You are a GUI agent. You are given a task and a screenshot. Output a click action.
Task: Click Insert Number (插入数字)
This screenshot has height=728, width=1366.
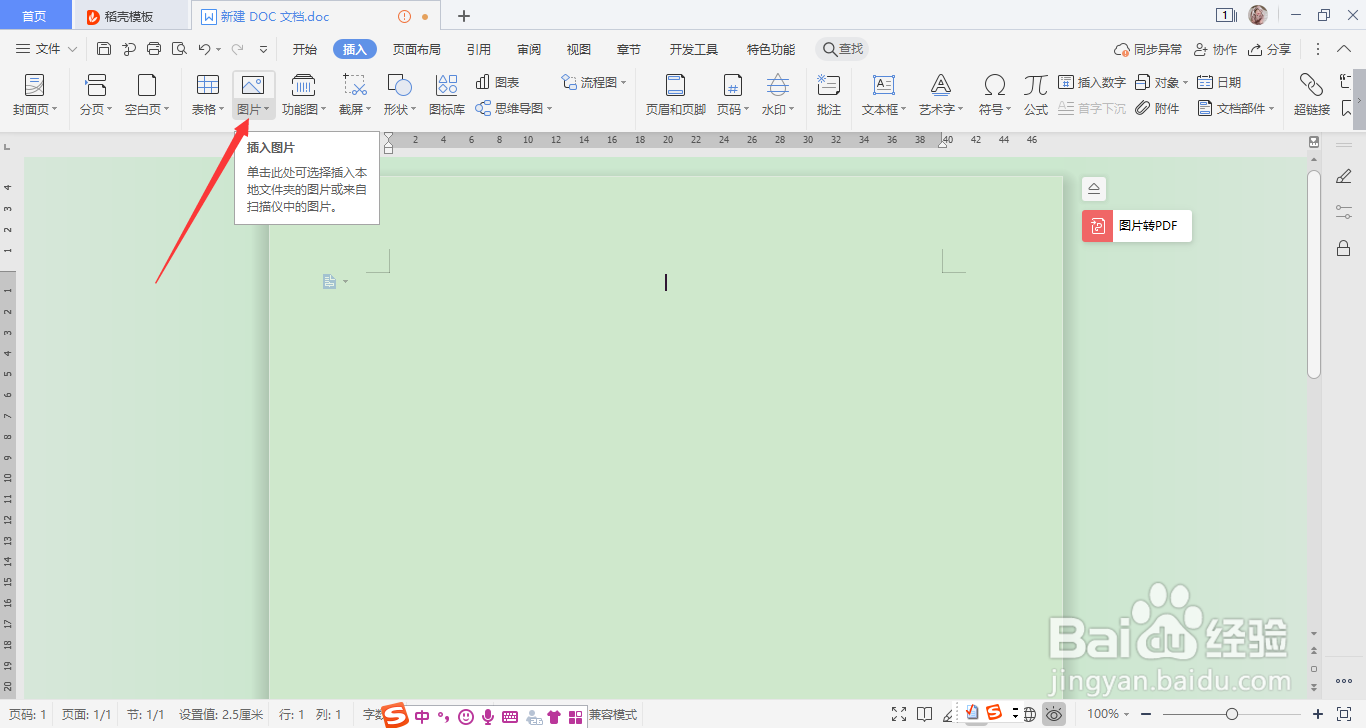[x=1092, y=82]
